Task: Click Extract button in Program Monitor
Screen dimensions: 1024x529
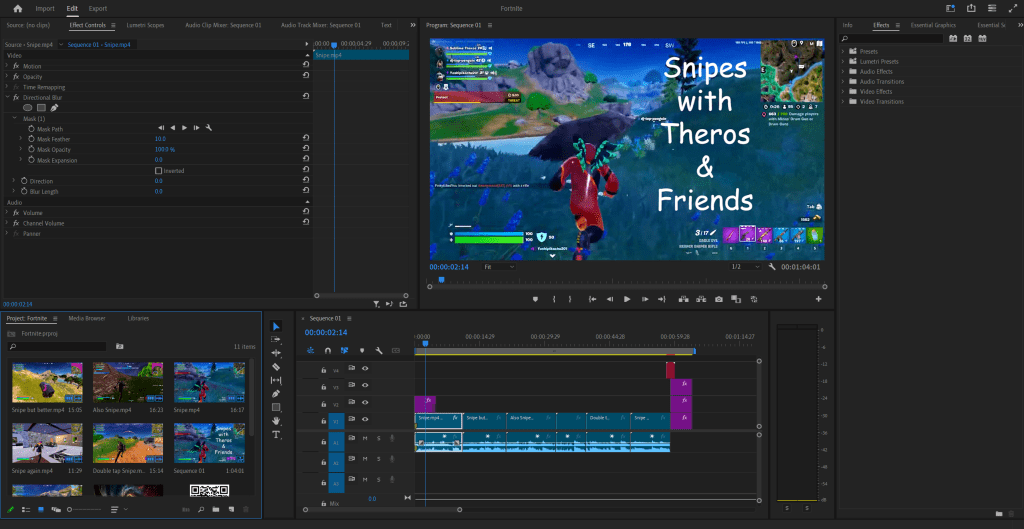Action: (701, 299)
